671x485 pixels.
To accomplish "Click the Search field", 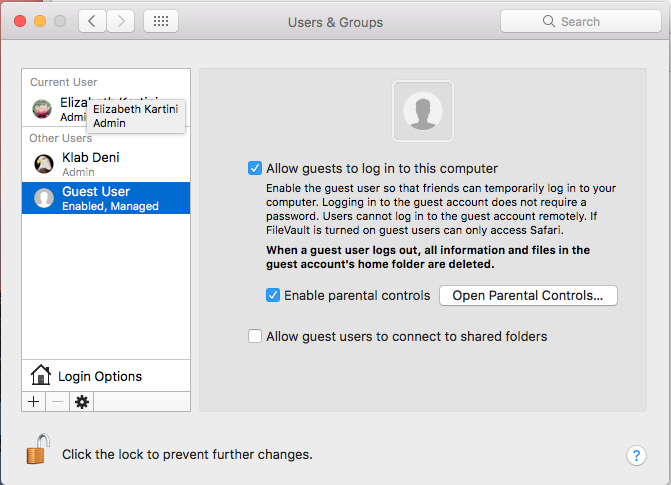I will [578, 21].
